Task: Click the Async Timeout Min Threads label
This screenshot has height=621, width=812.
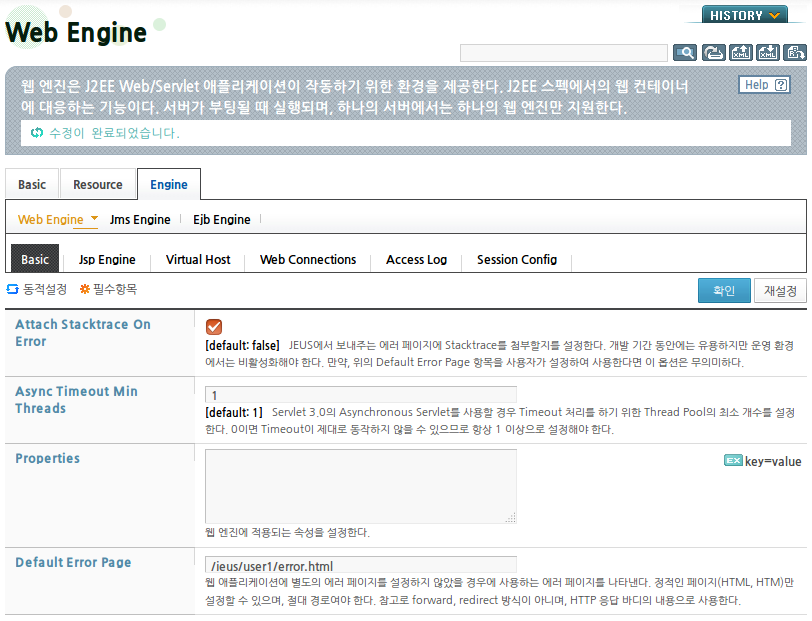Action: click(77, 399)
